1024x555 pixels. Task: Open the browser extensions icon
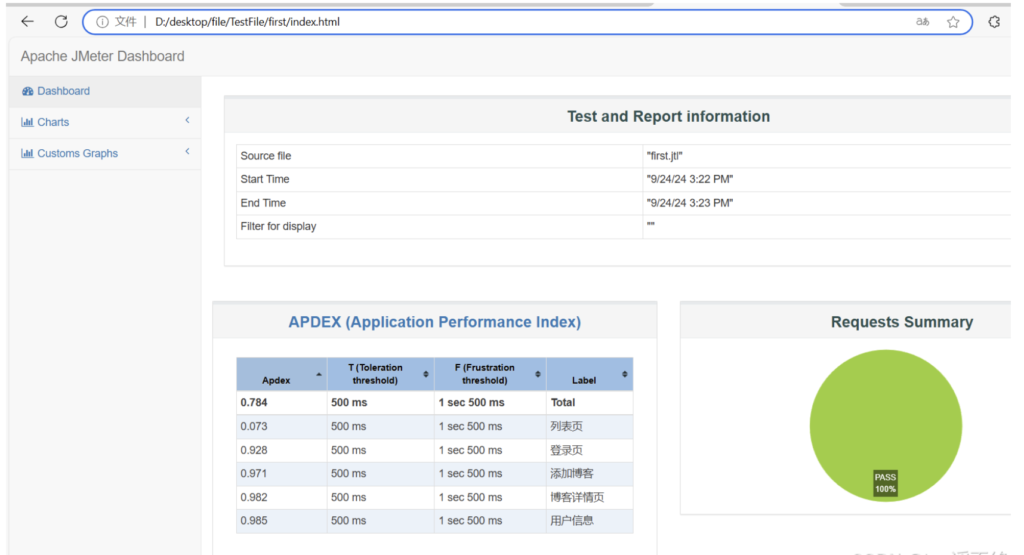click(x=994, y=22)
